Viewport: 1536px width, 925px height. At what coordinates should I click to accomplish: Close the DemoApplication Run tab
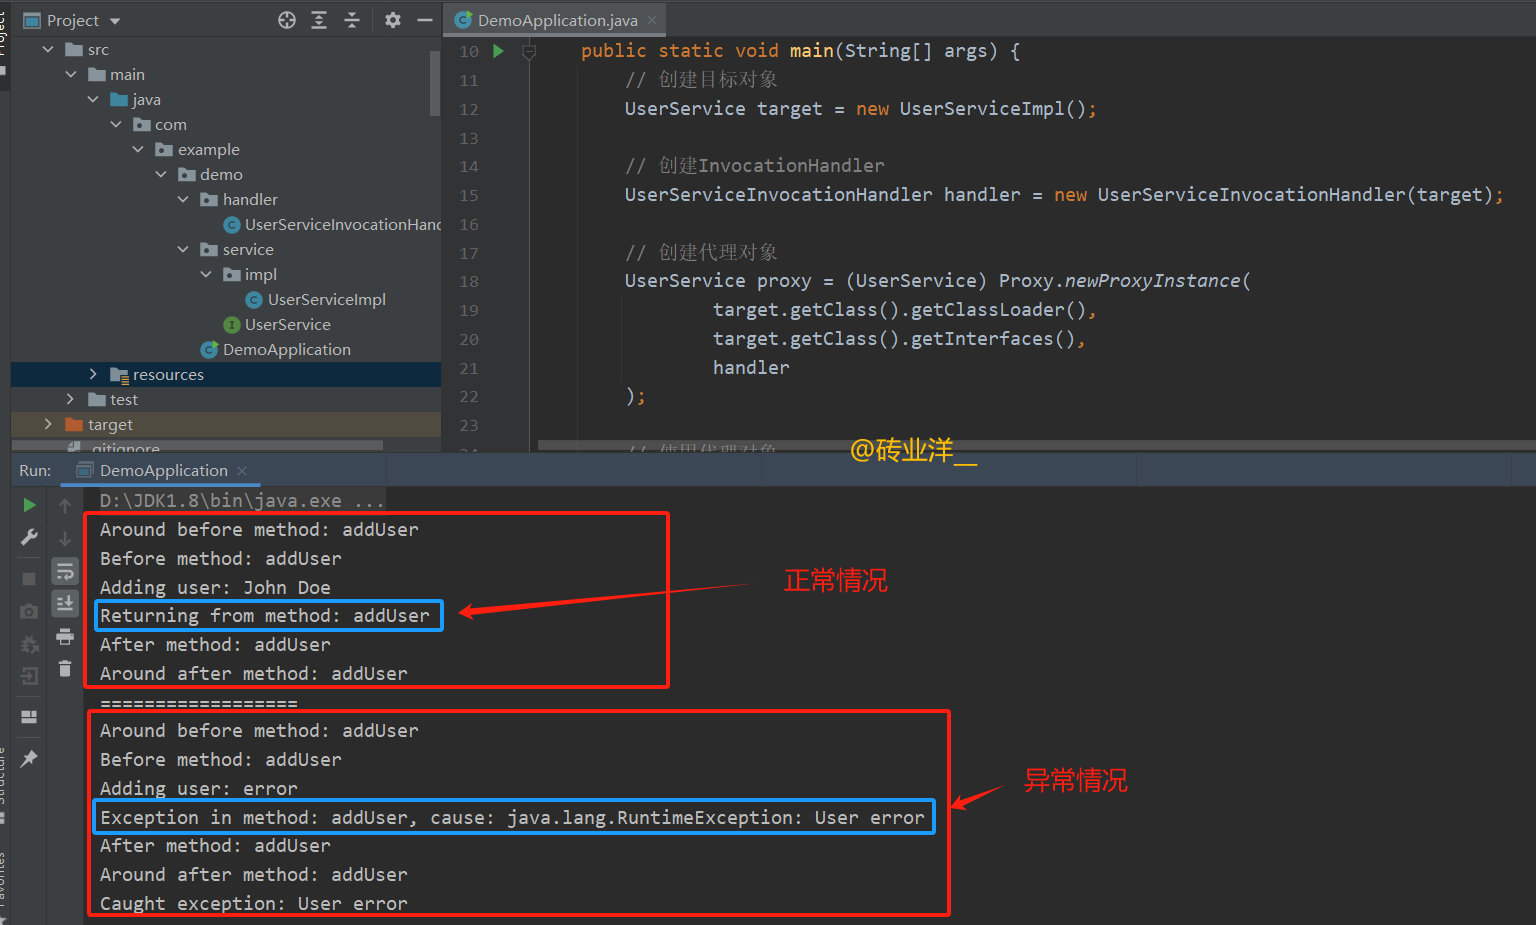(x=242, y=471)
